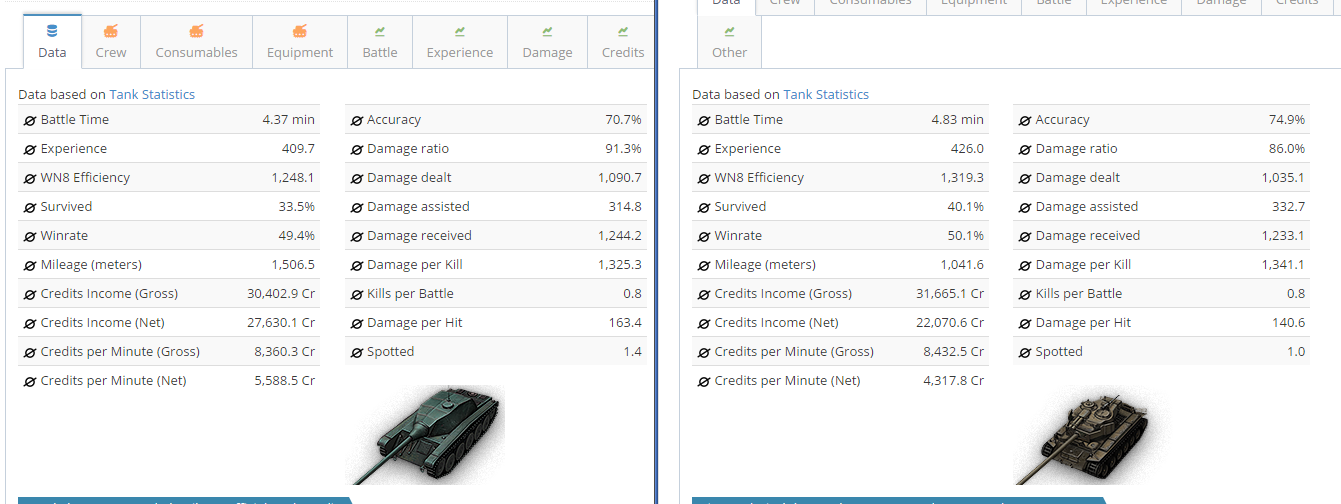Click the chart icon above the Battle tab
Screen dimensions: 1341x504
380,31
